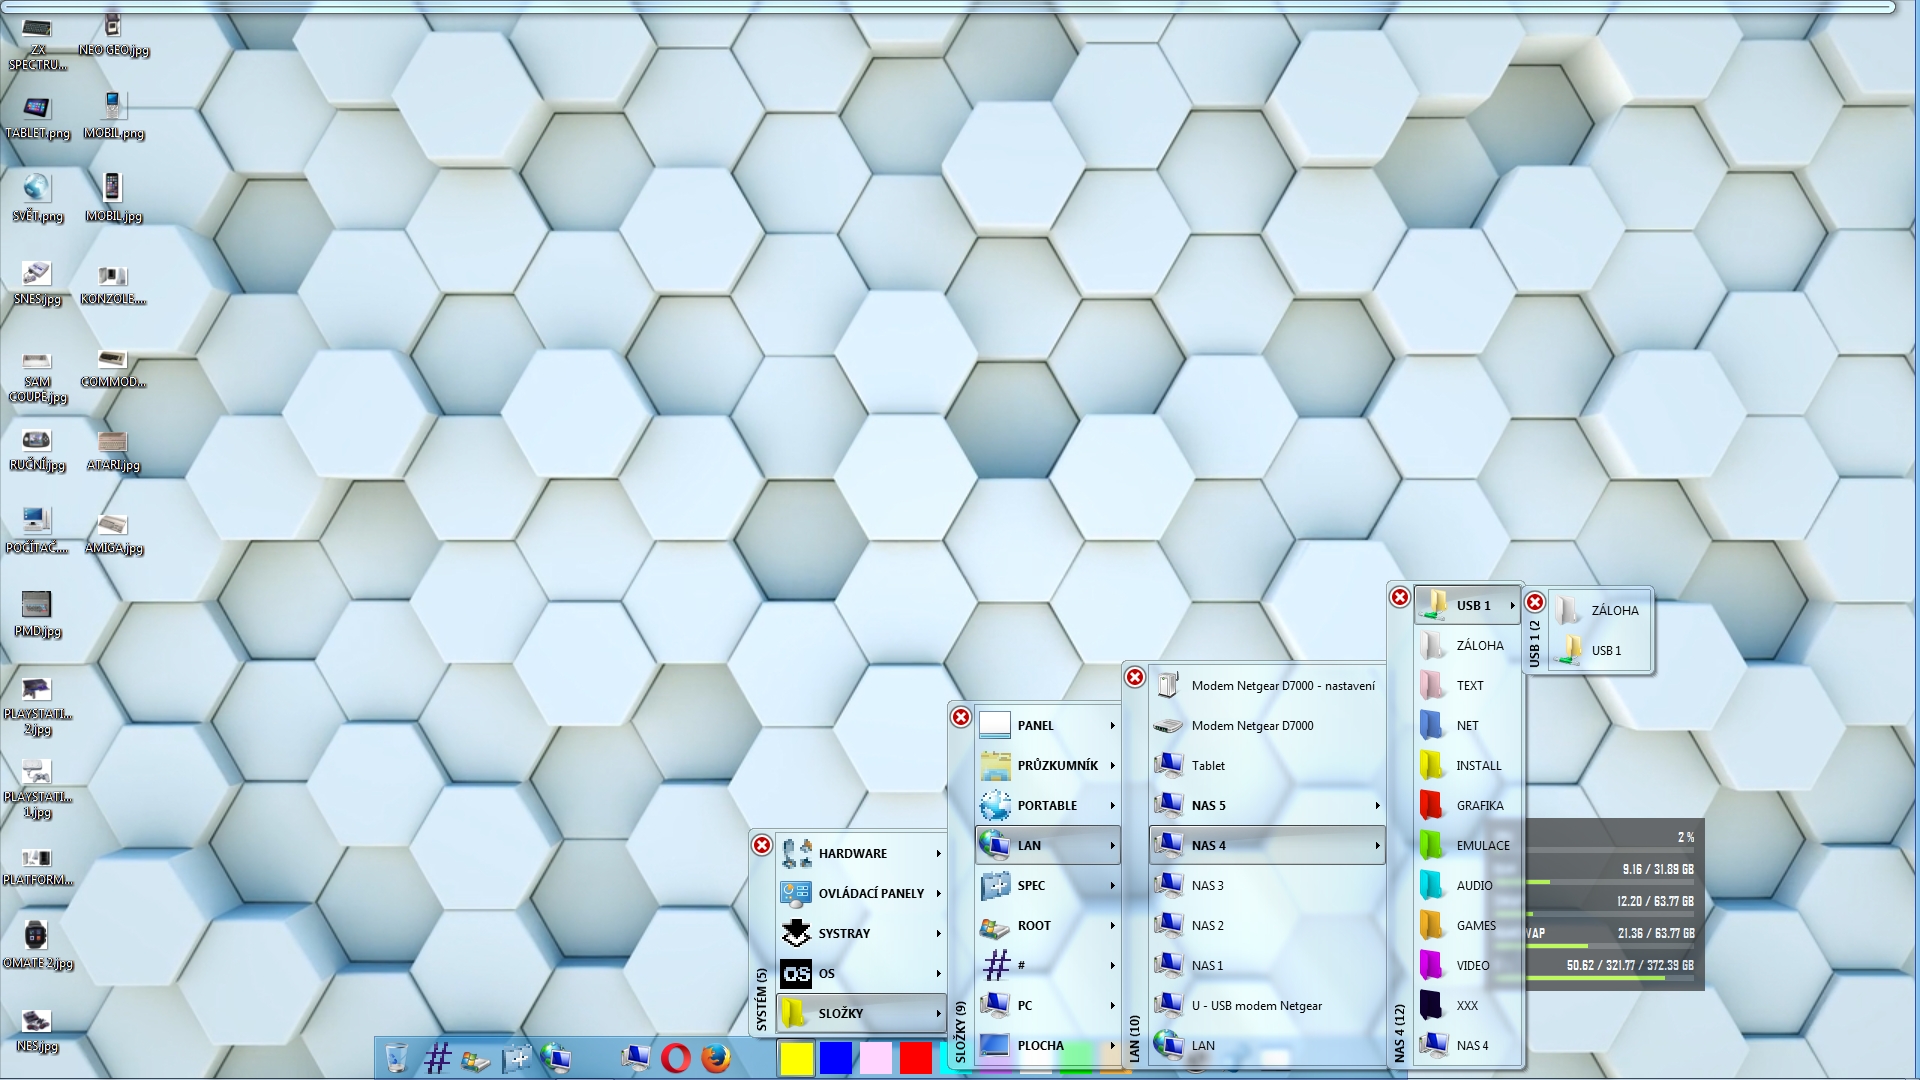Image resolution: width=1920 pixels, height=1080 pixels.
Task: Open the TABLET.png desktop file
Action: tap(37, 116)
